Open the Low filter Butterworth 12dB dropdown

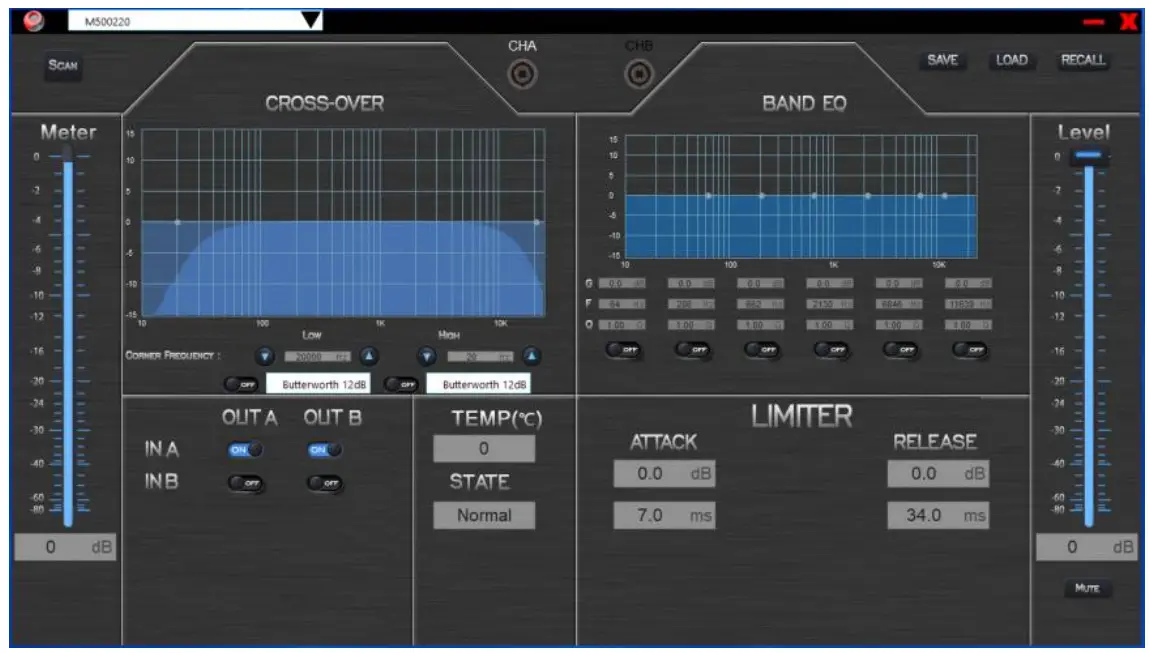(317, 384)
